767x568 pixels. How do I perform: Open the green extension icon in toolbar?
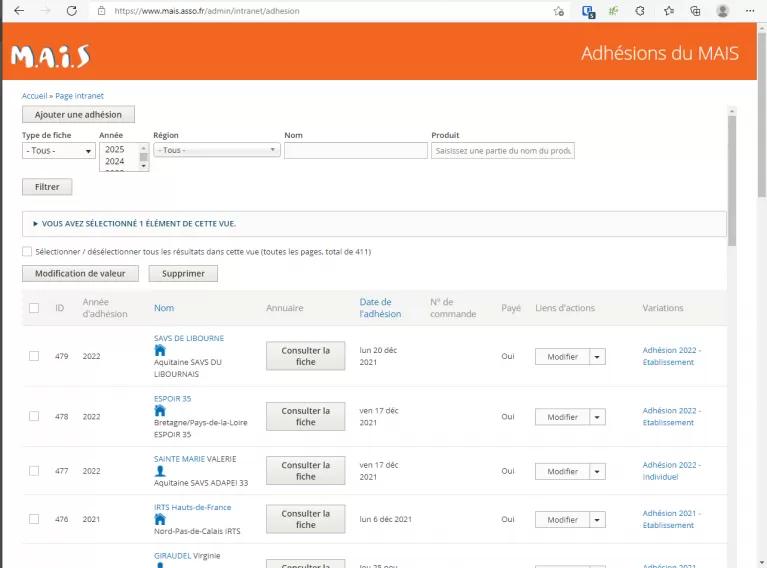[x=613, y=11]
